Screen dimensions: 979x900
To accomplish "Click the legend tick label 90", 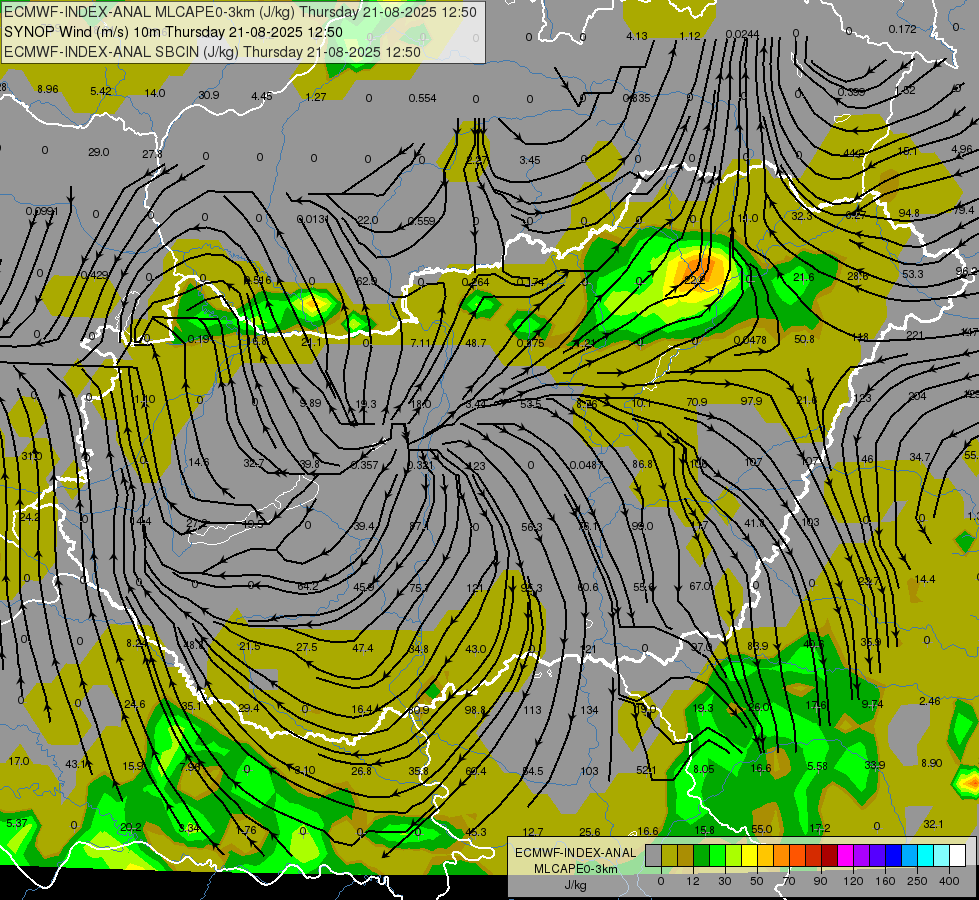I will point(820,881).
